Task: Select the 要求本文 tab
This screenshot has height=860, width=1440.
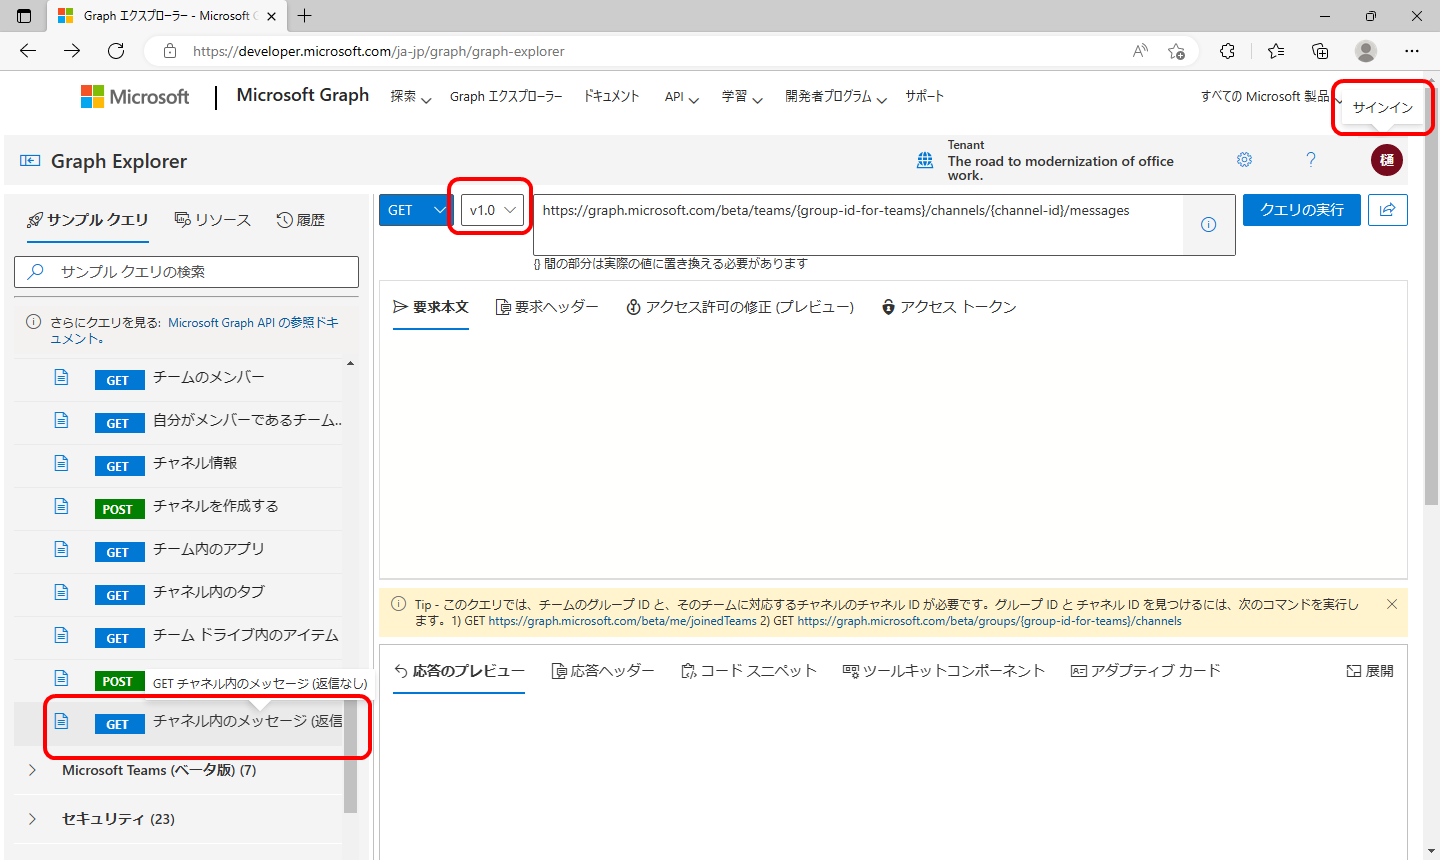Action: click(431, 307)
